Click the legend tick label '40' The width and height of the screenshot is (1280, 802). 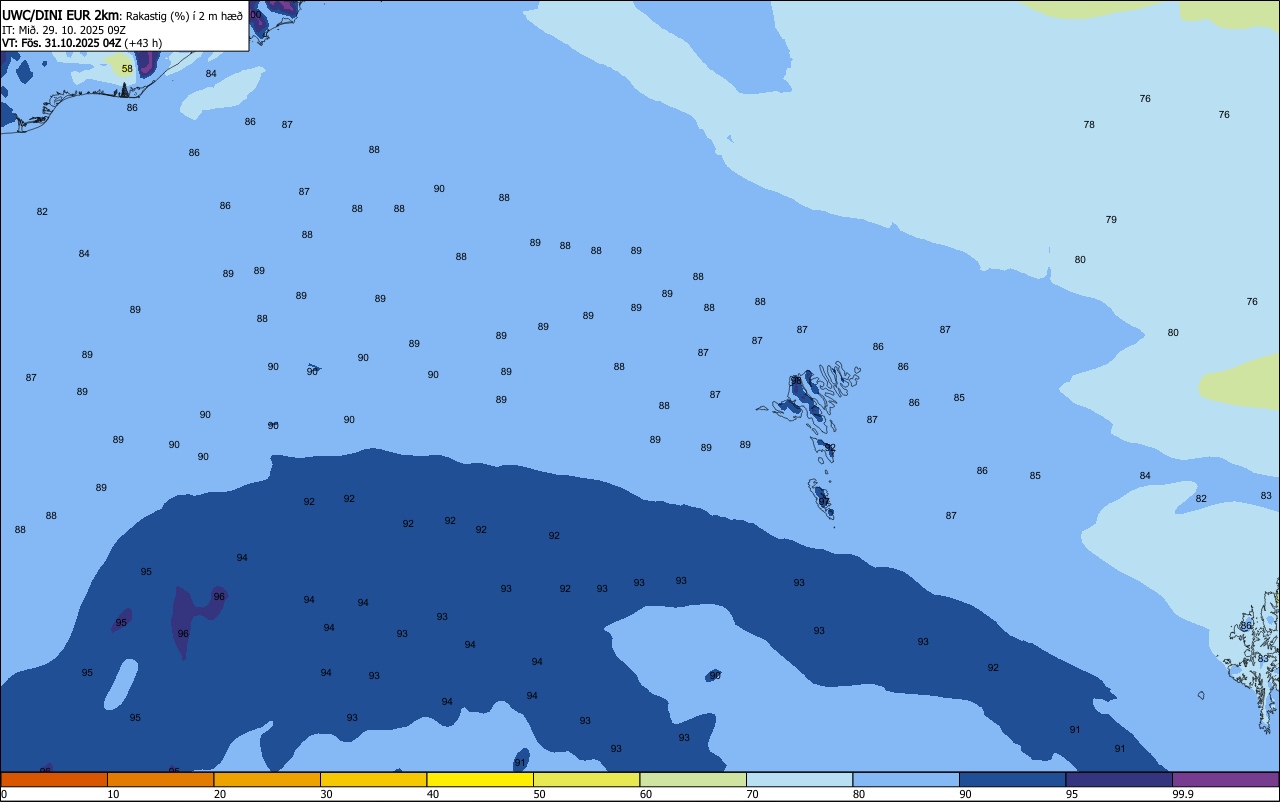433,794
